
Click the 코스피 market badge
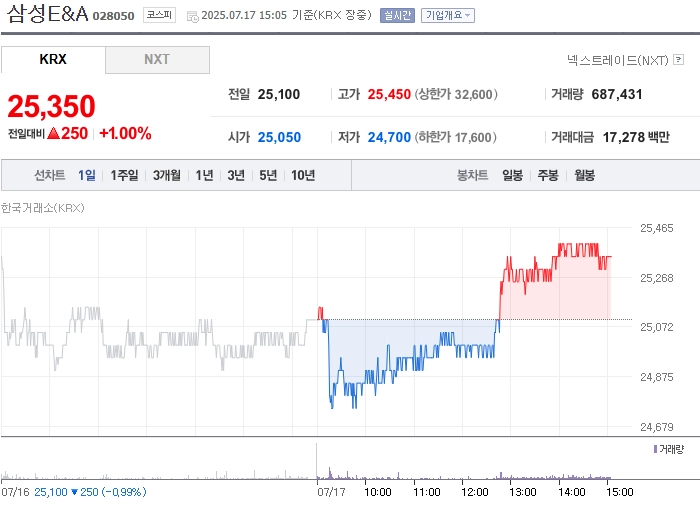click(x=159, y=15)
